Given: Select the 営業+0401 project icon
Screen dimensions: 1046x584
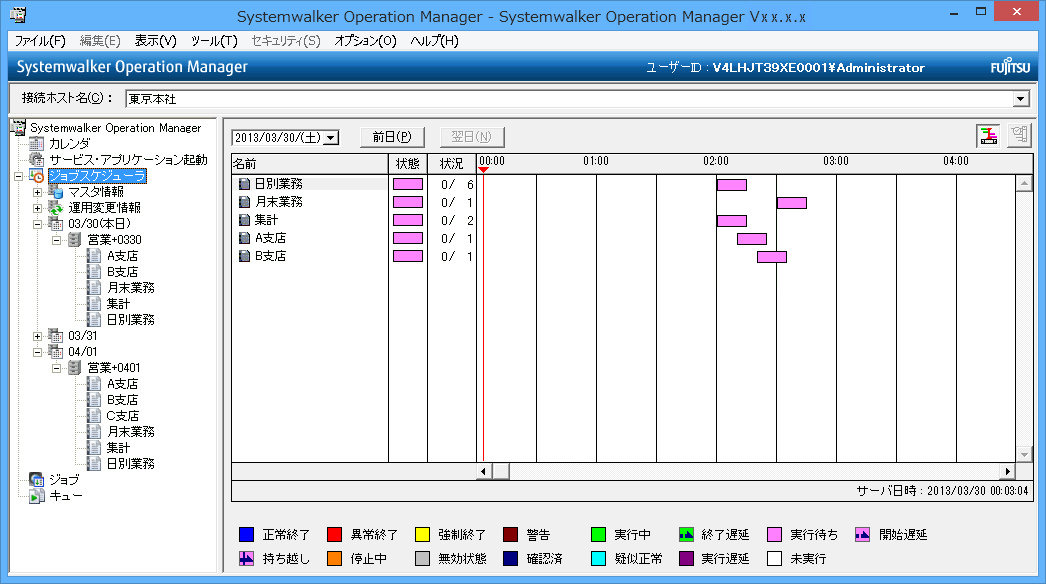Looking at the screenshot, I should [x=76, y=368].
